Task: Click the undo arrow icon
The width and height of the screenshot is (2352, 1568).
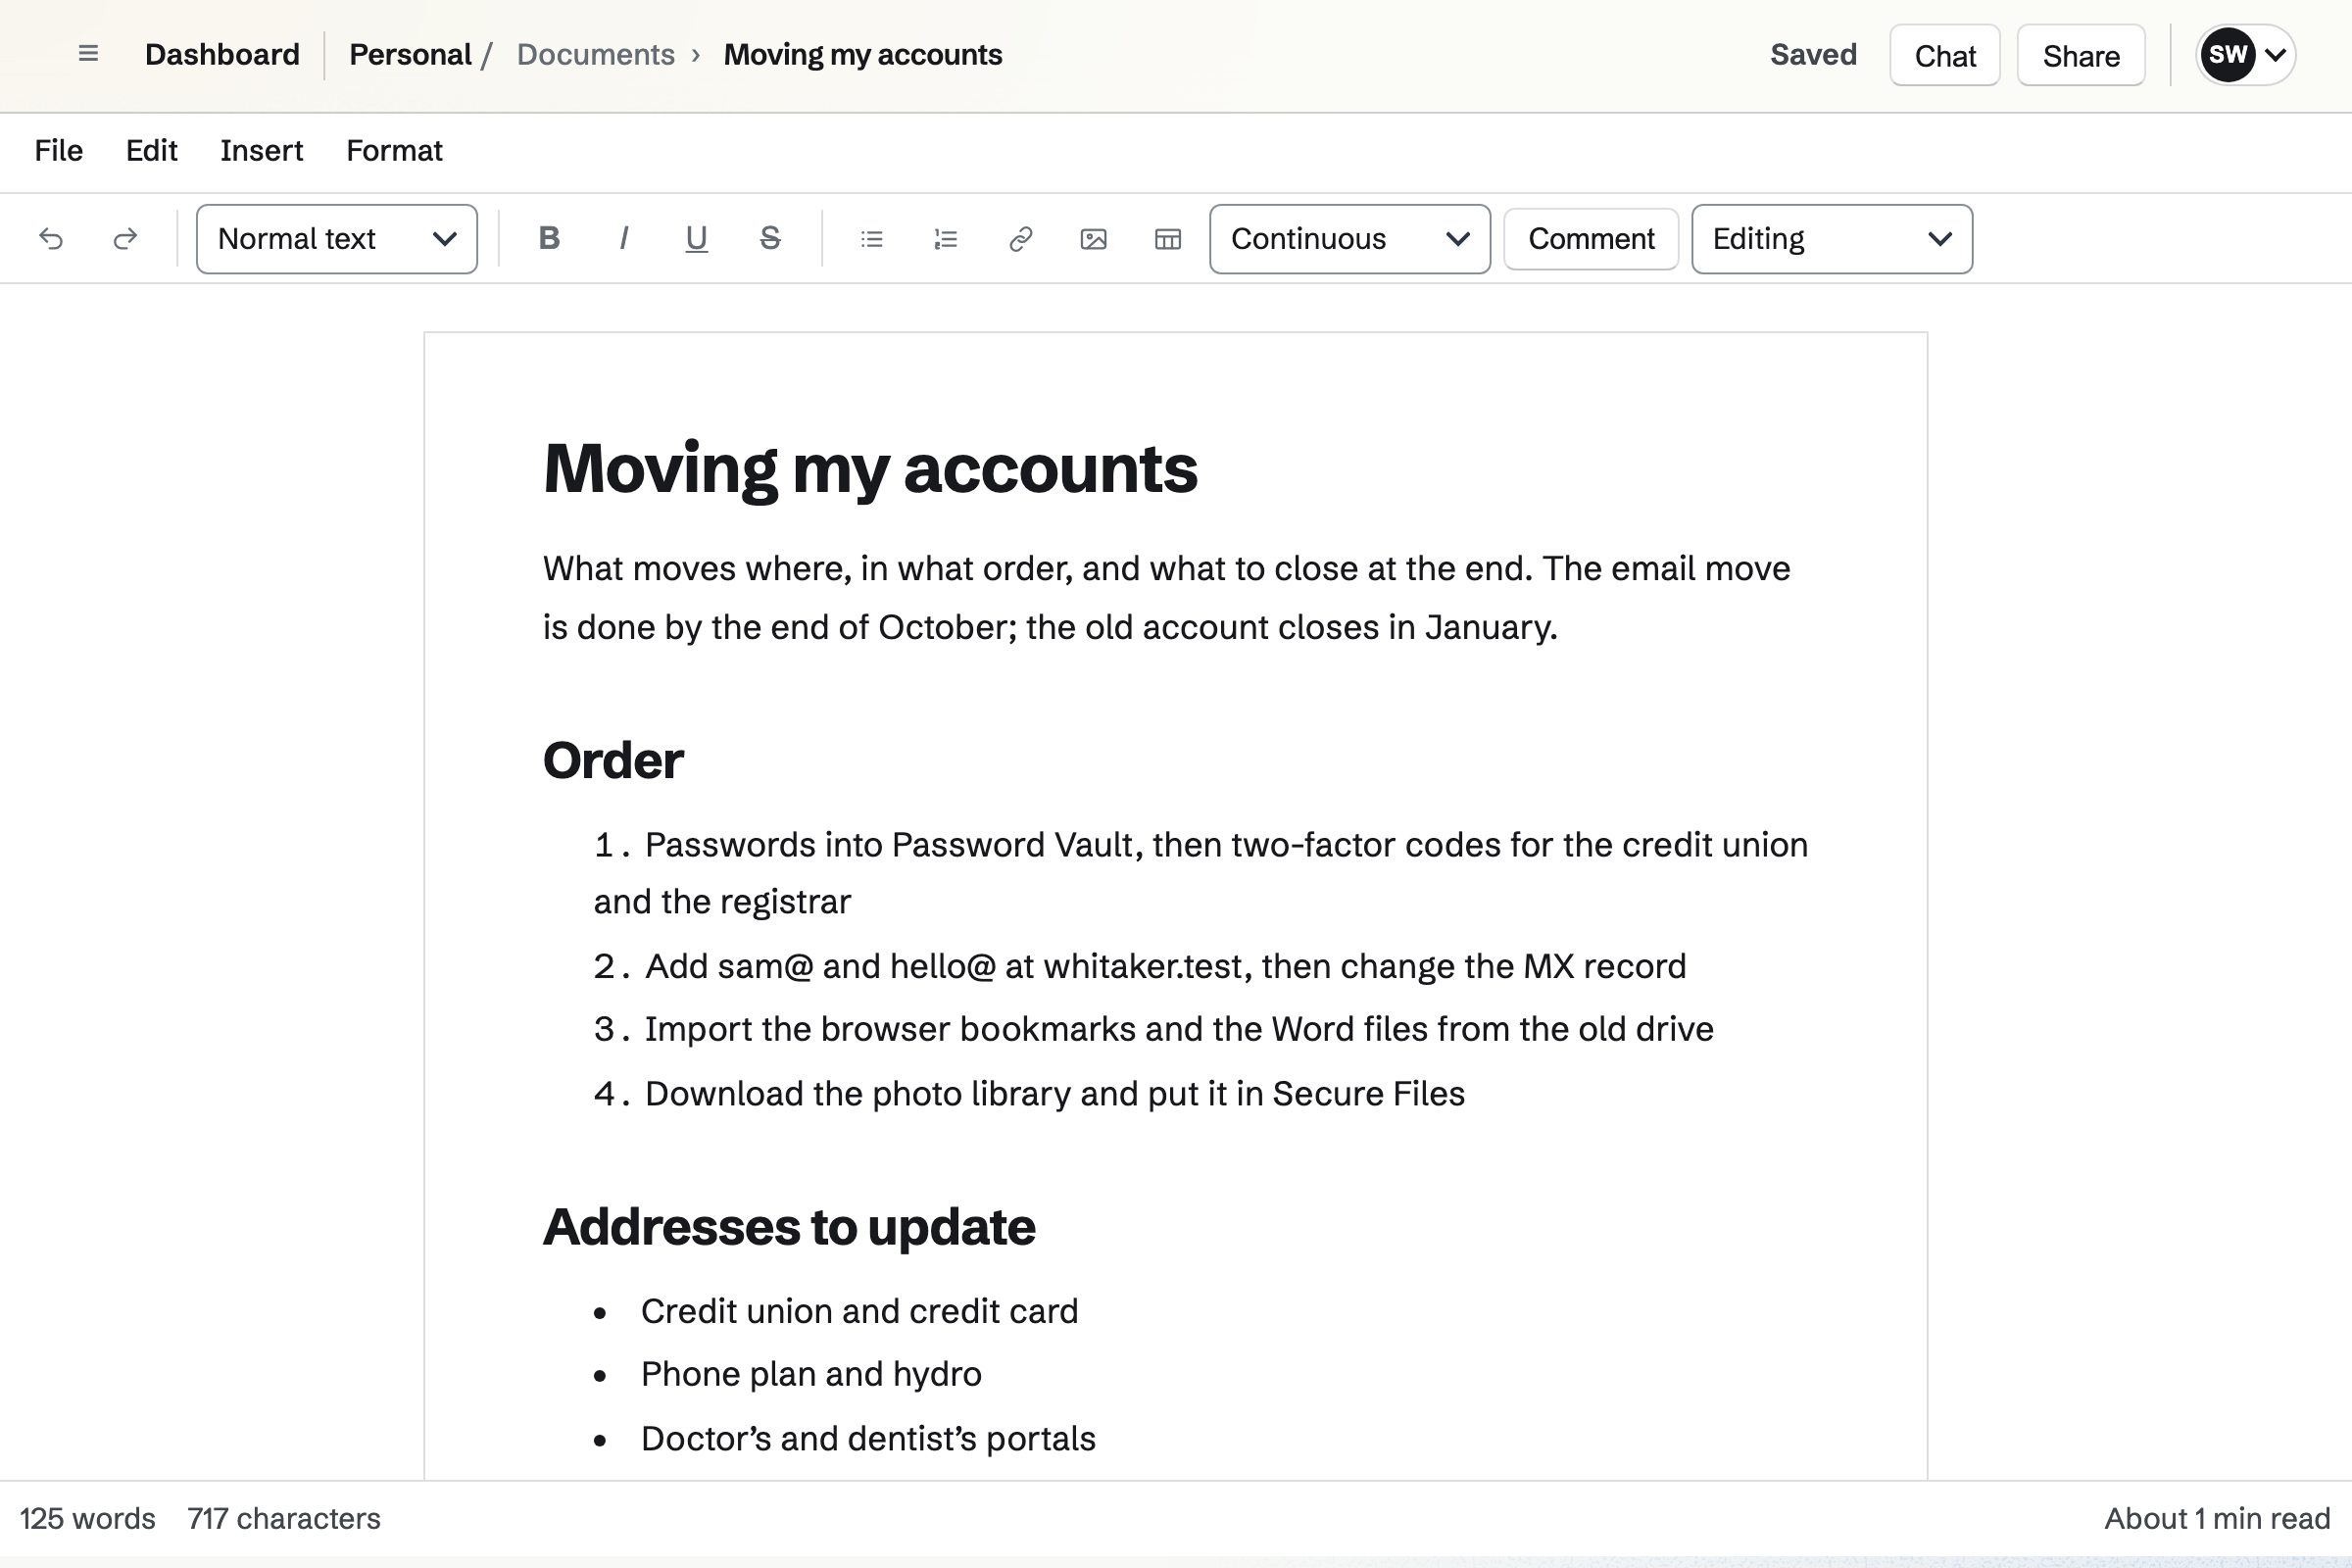Action: [x=51, y=239]
